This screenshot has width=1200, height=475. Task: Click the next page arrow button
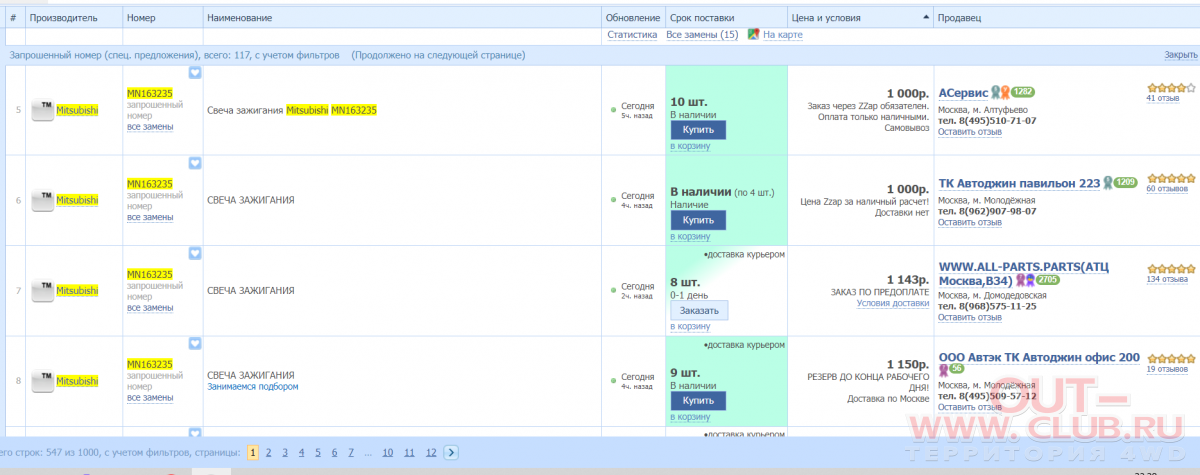[450, 452]
